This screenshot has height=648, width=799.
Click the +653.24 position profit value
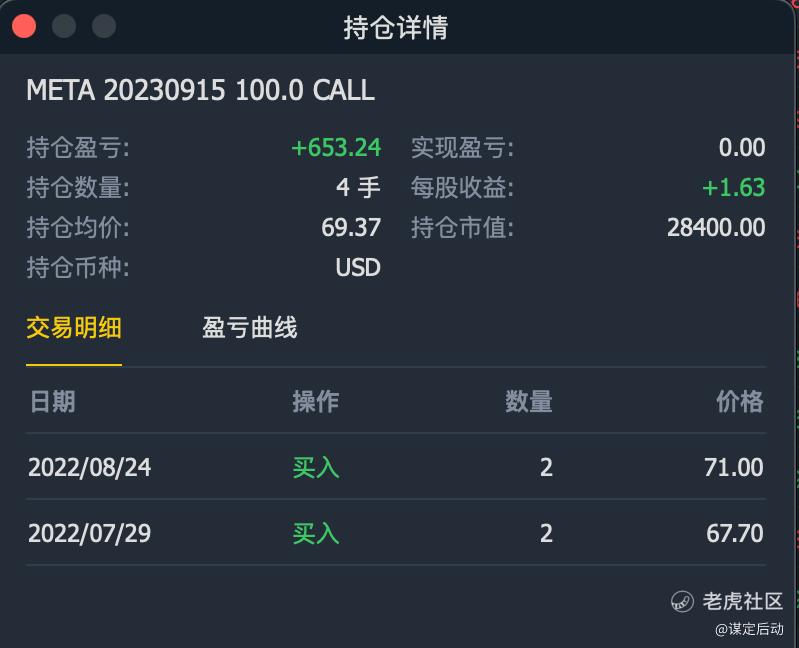336,148
